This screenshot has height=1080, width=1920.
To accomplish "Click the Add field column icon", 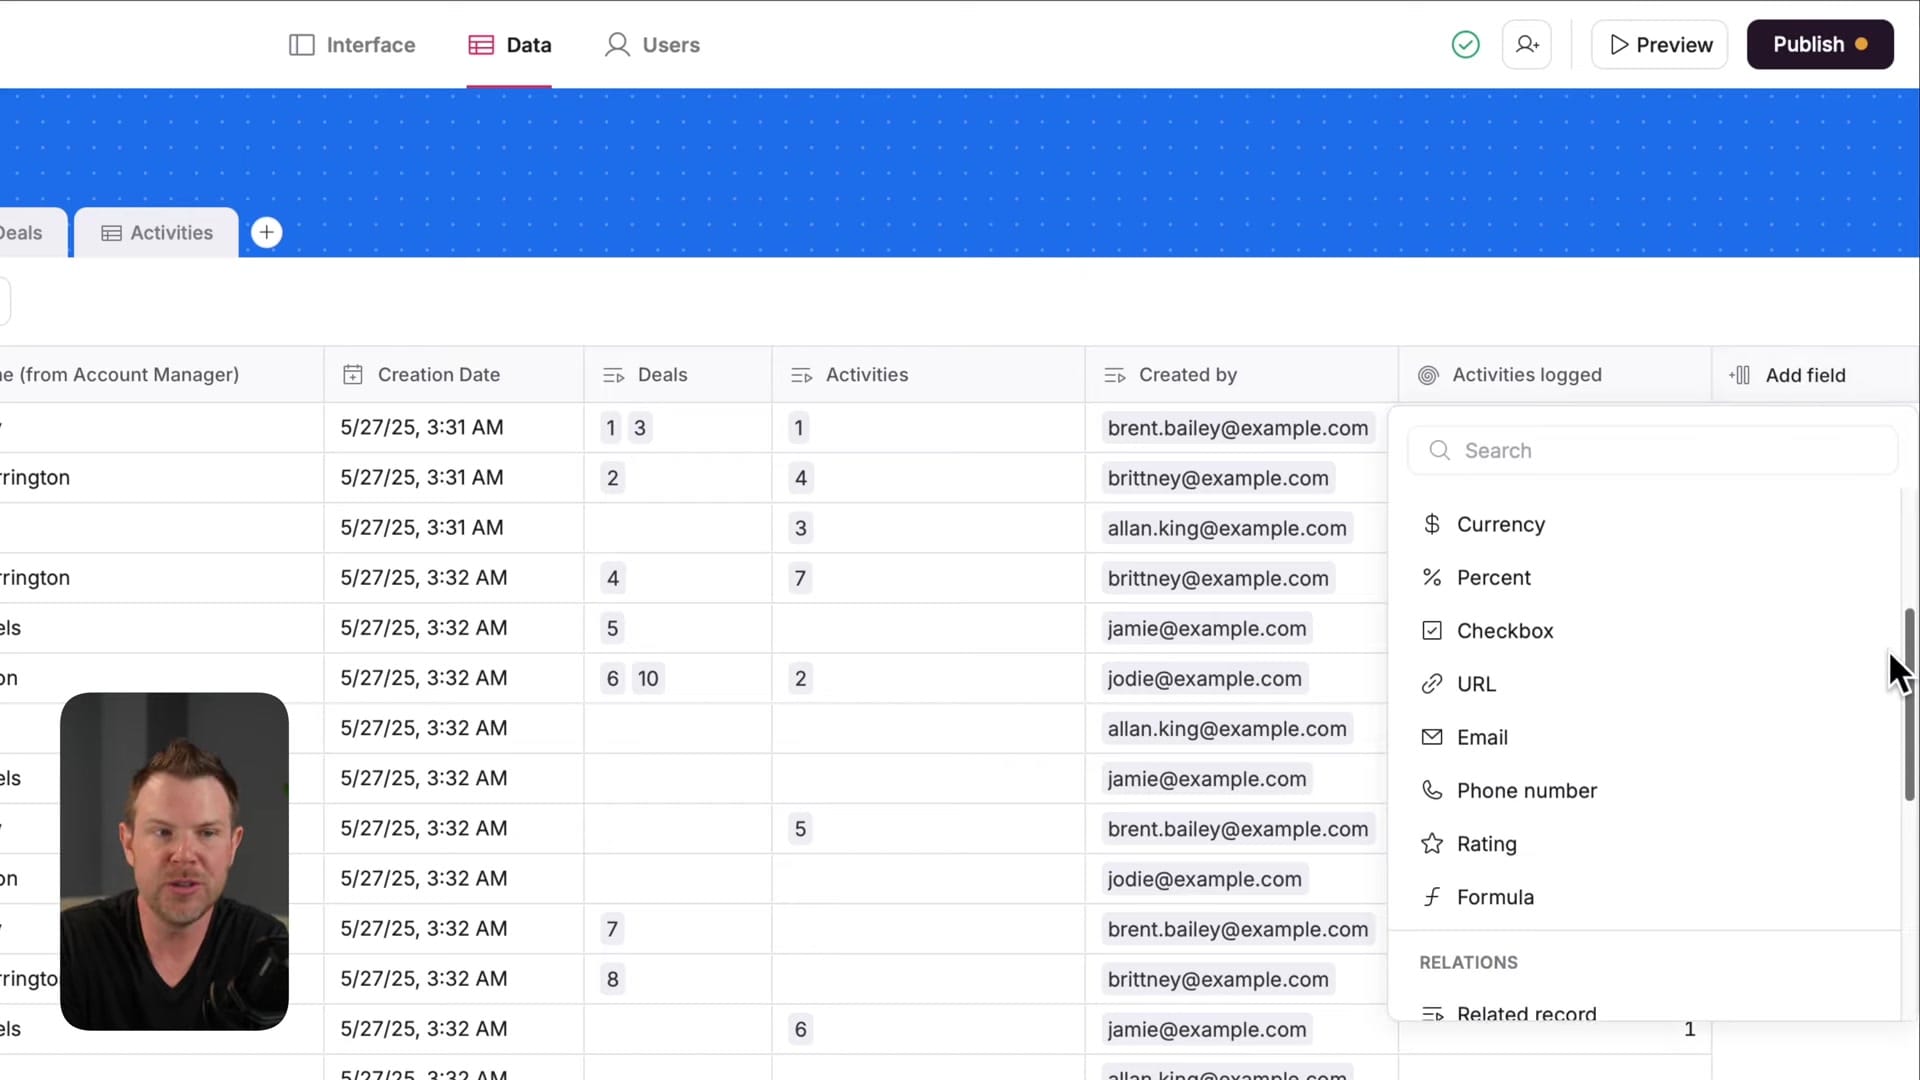I will click(x=1739, y=375).
